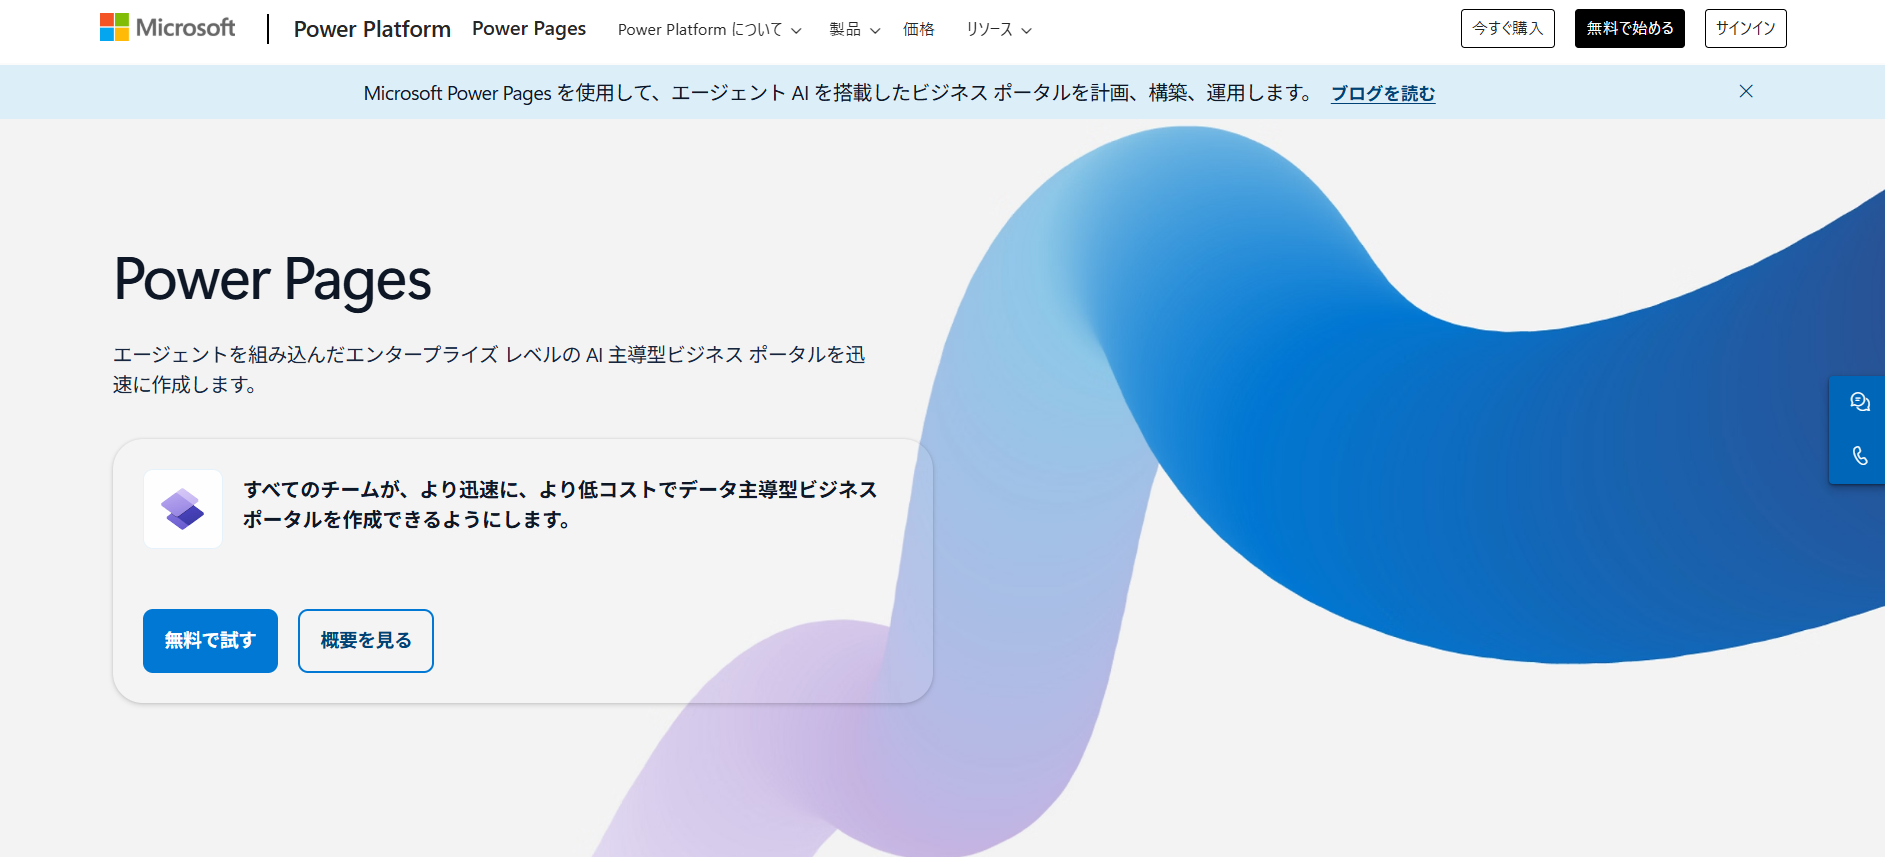Click the 今すぐ購入 button
Screen dimensions: 1885x857
tap(1507, 28)
